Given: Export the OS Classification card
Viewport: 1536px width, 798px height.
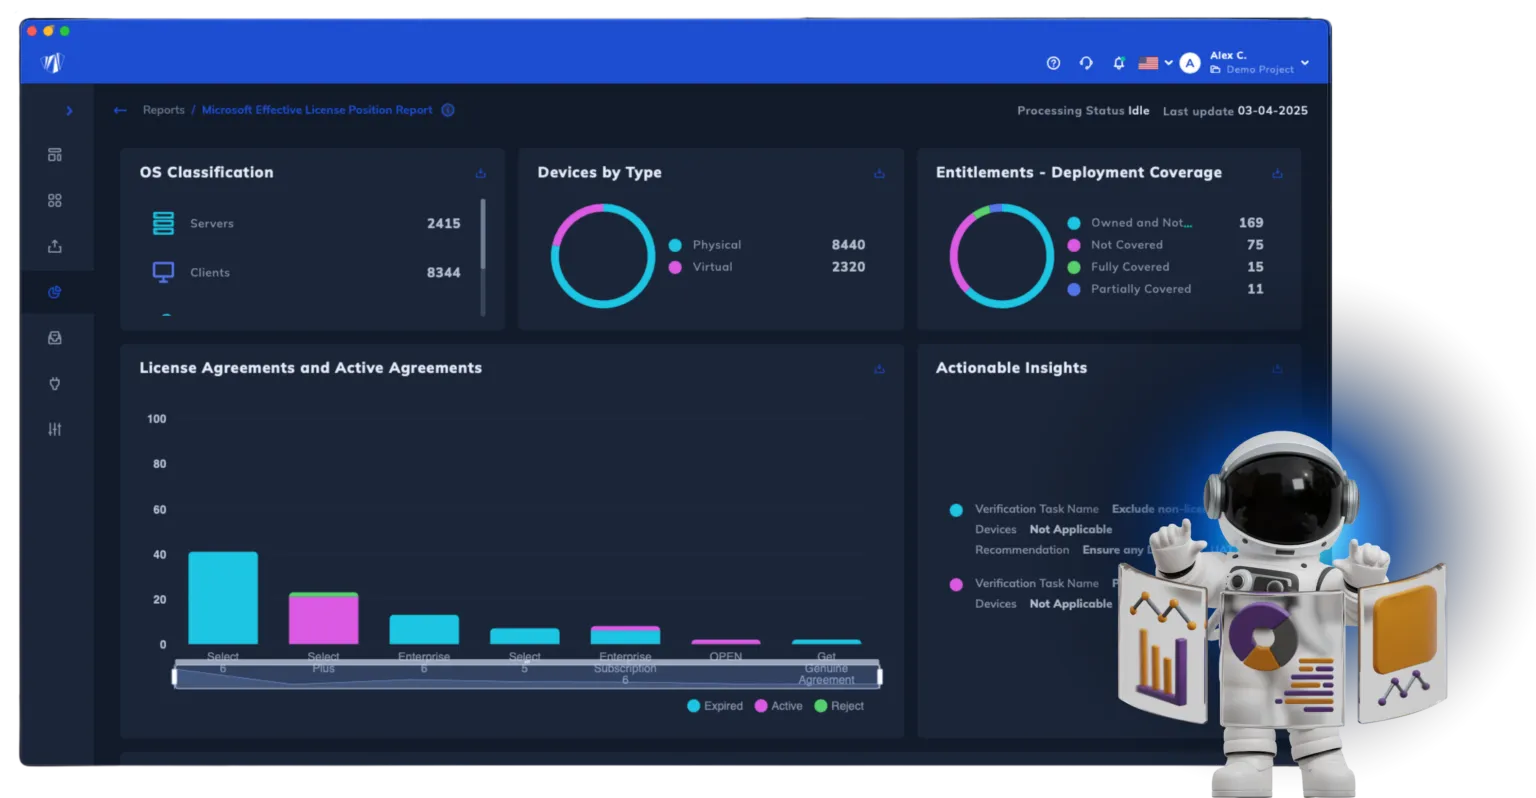Looking at the screenshot, I should point(481,173).
